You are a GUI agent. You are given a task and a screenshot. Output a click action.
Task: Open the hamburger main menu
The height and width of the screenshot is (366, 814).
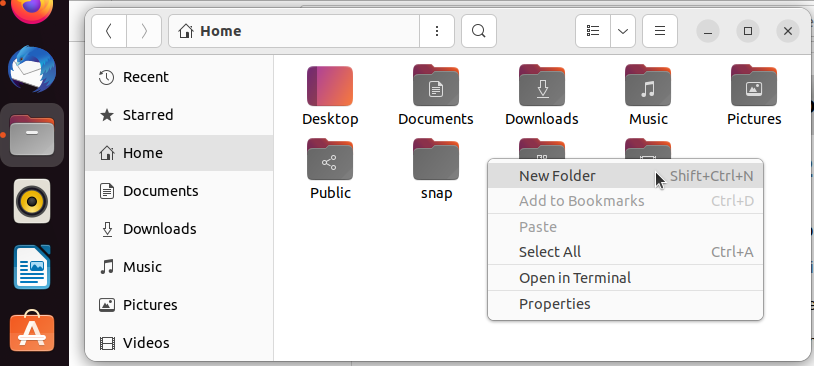659,31
